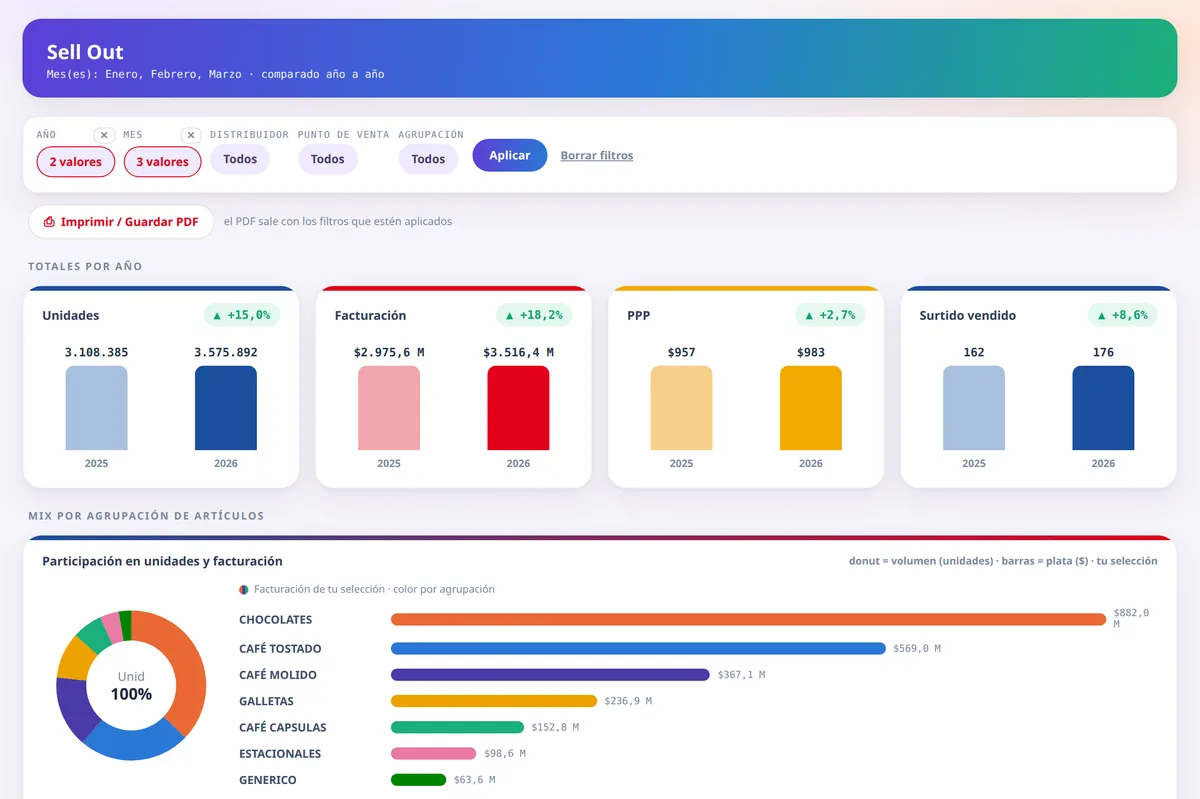Click the CHOCOLATES row label
Image resolution: width=1200 pixels, height=799 pixels.
click(x=276, y=620)
